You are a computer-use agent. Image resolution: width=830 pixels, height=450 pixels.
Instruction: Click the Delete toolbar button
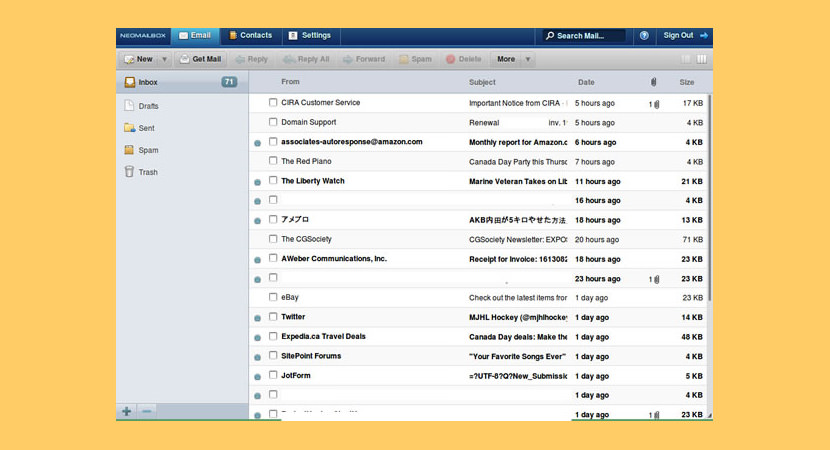[x=464, y=59]
